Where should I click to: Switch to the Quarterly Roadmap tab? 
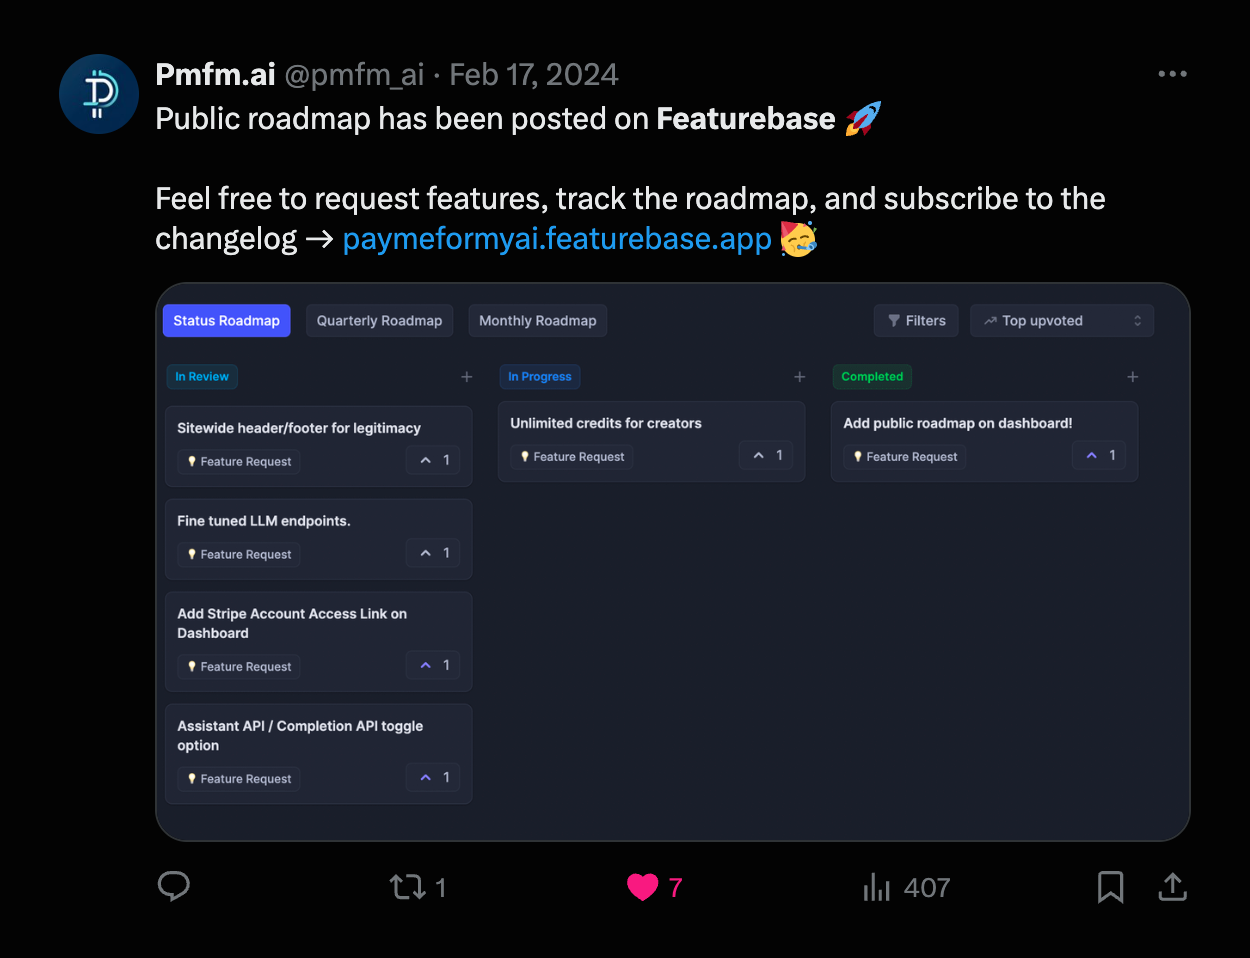[379, 320]
